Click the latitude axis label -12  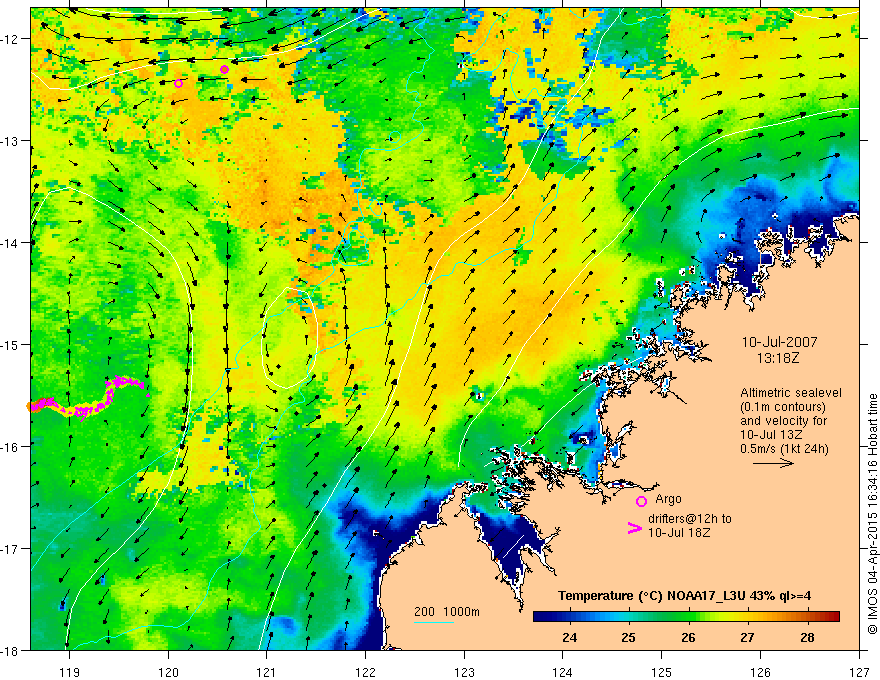[x=11, y=39]
